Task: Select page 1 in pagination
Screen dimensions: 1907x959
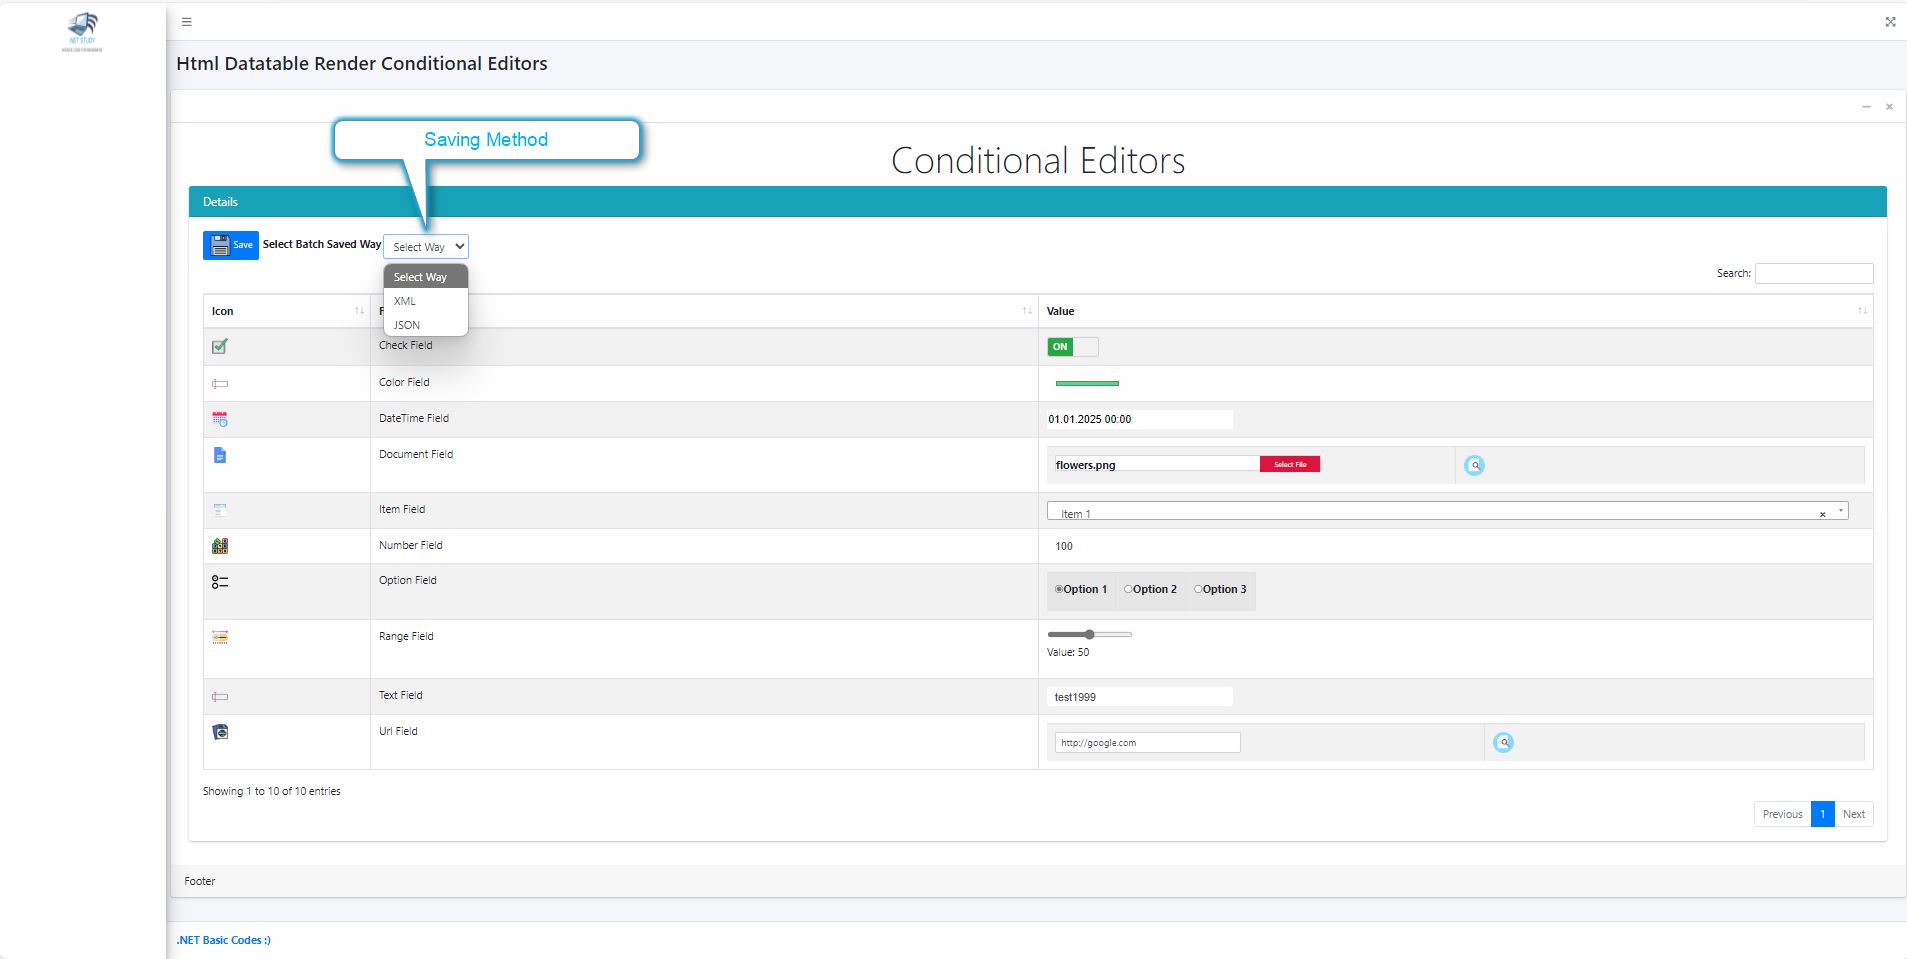Action: coord(1823,814)
